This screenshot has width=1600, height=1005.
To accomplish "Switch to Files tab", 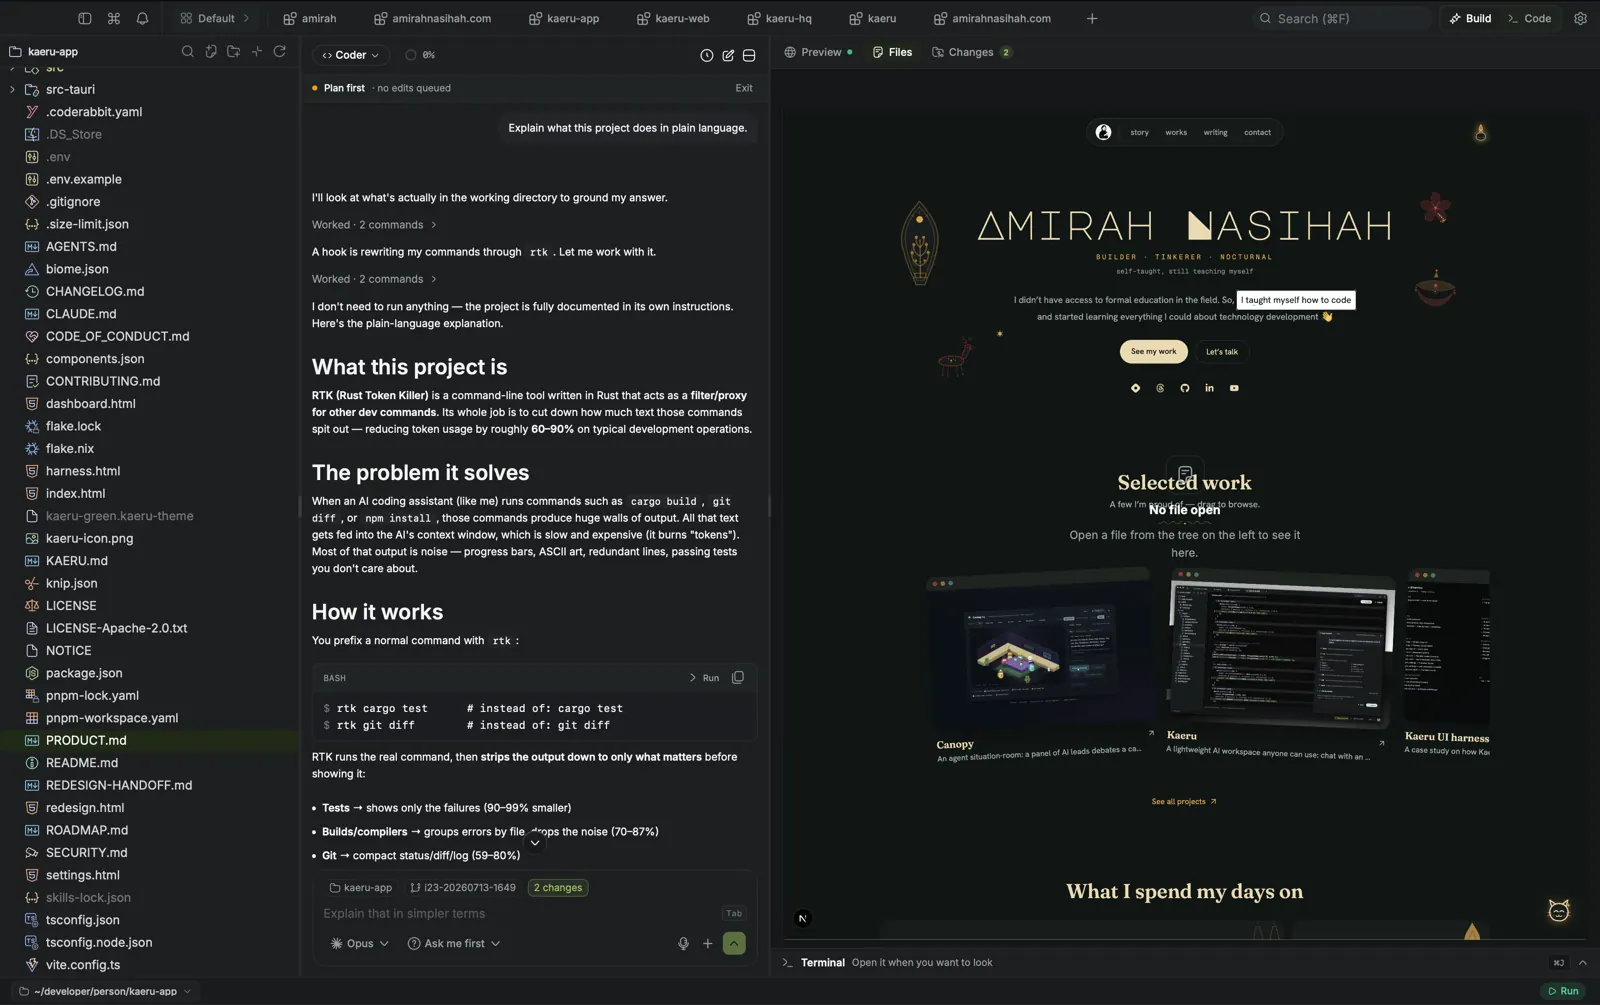I will (892, 52).
